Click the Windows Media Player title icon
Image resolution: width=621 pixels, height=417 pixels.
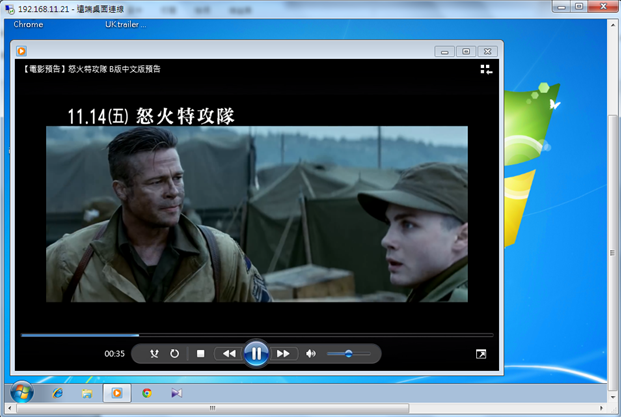21,51
